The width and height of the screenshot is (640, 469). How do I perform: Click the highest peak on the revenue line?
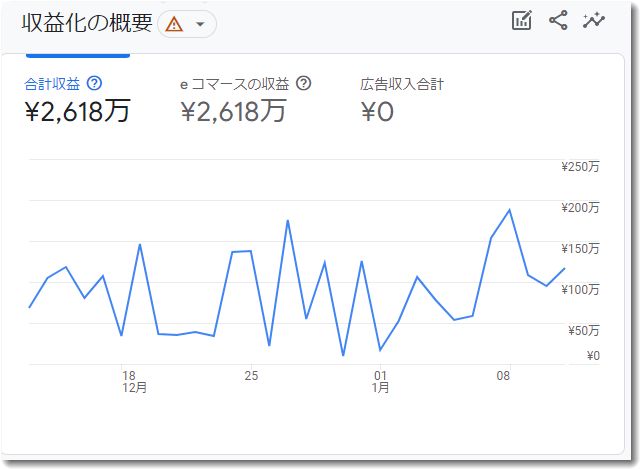[x=510, y=210]
